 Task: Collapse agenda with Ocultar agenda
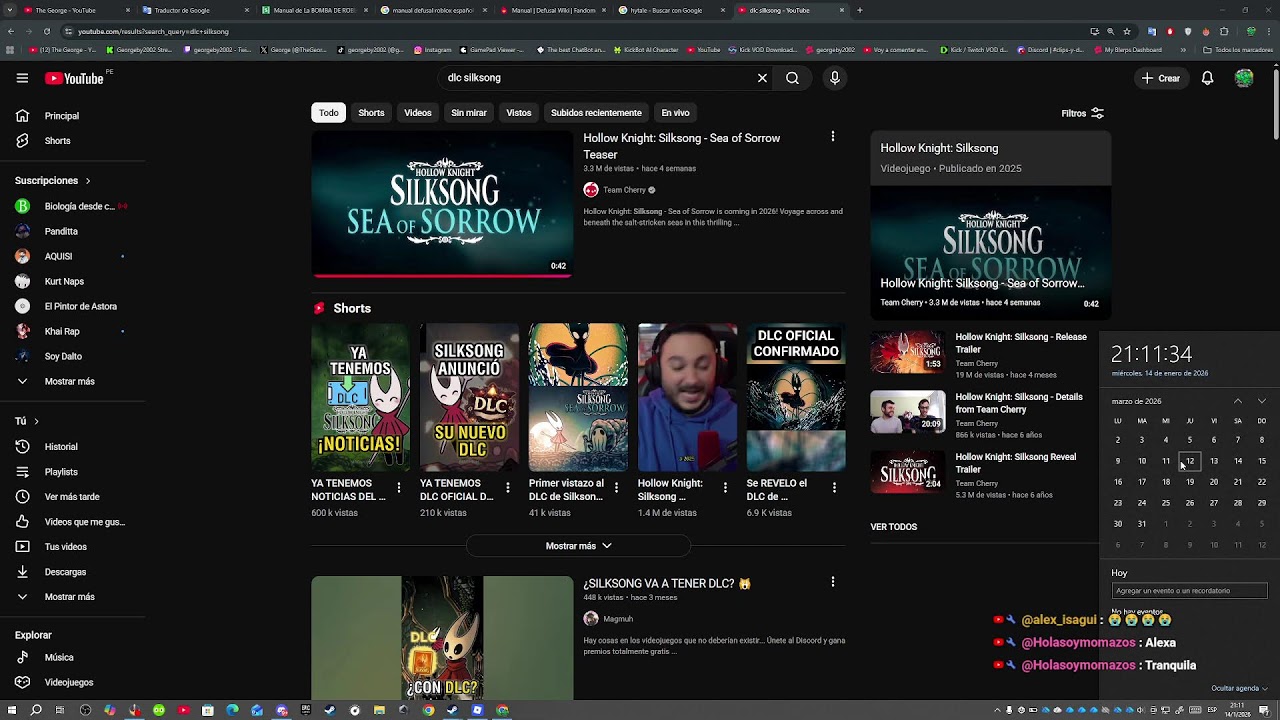[x=1239, y=688]
